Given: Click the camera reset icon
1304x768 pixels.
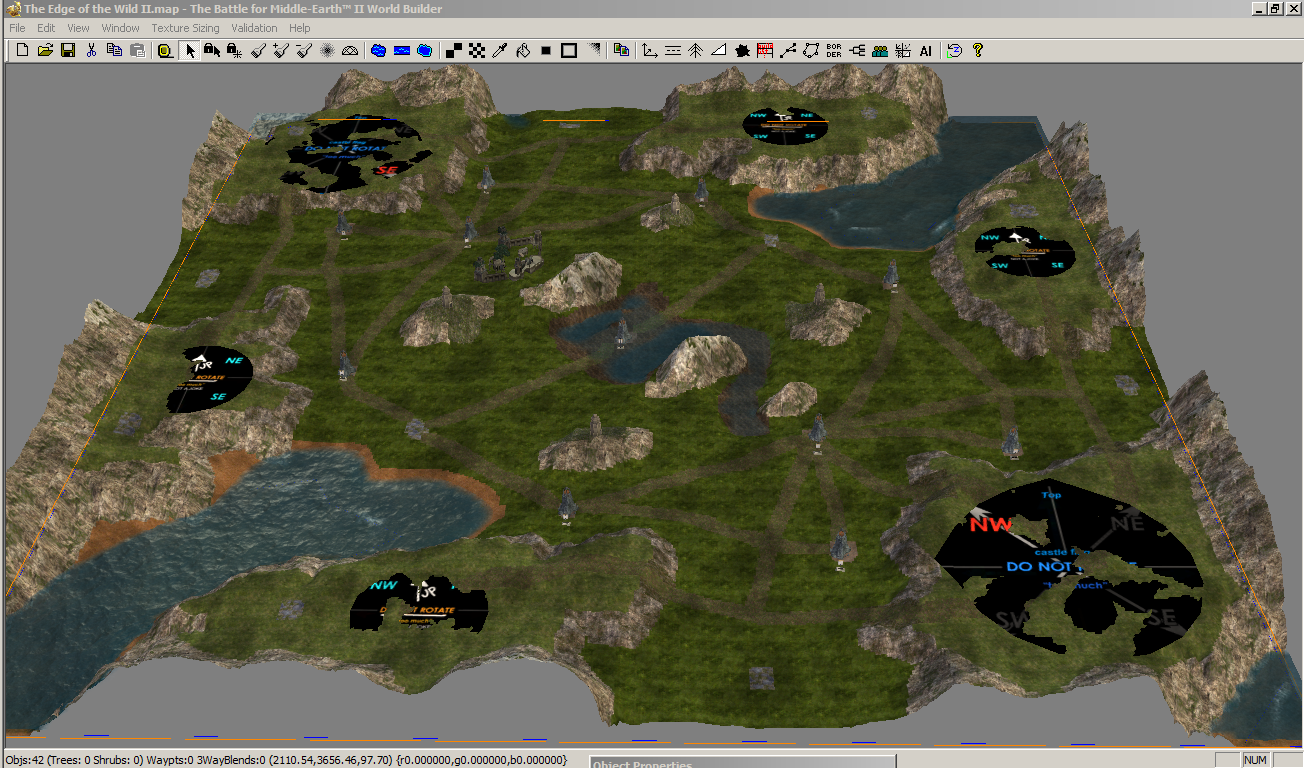Looking at the screenshot, I should tap(956, 50).
